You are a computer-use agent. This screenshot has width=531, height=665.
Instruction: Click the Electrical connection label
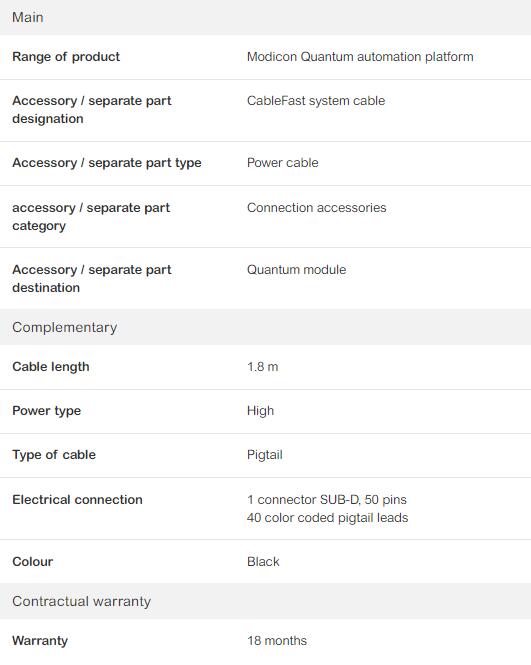77,500
